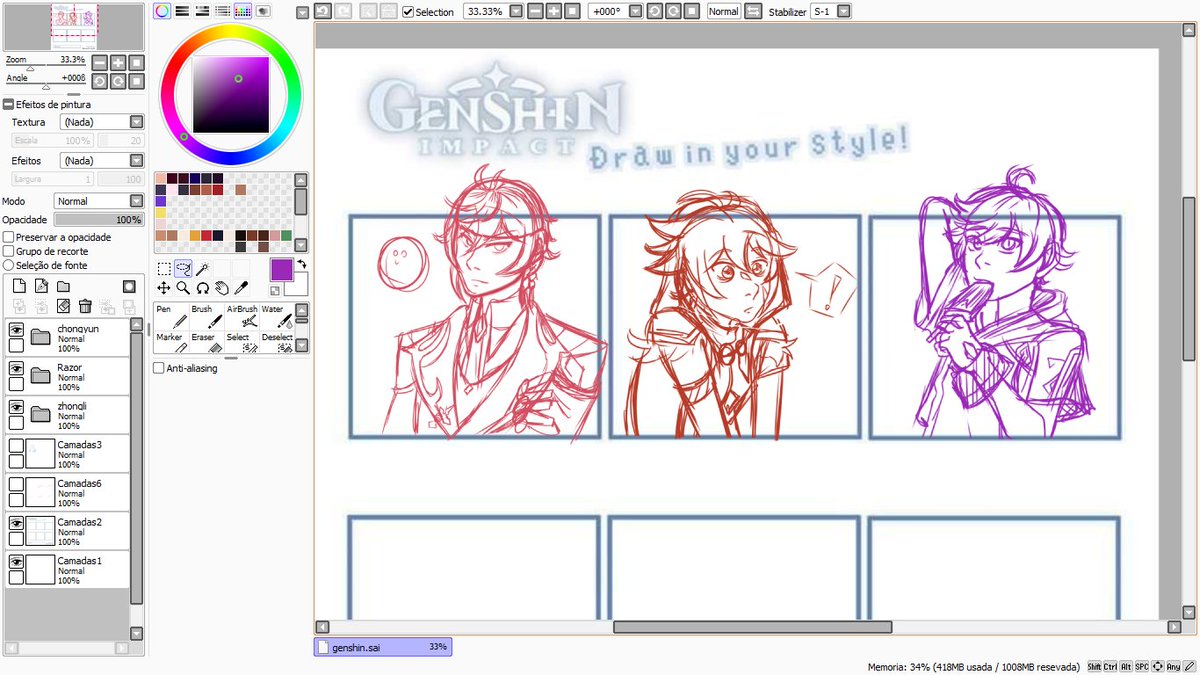Viewport: 1200px width, 675px height.
Task: Select the Lasso selection tool
Action: [x=183, y=268]
